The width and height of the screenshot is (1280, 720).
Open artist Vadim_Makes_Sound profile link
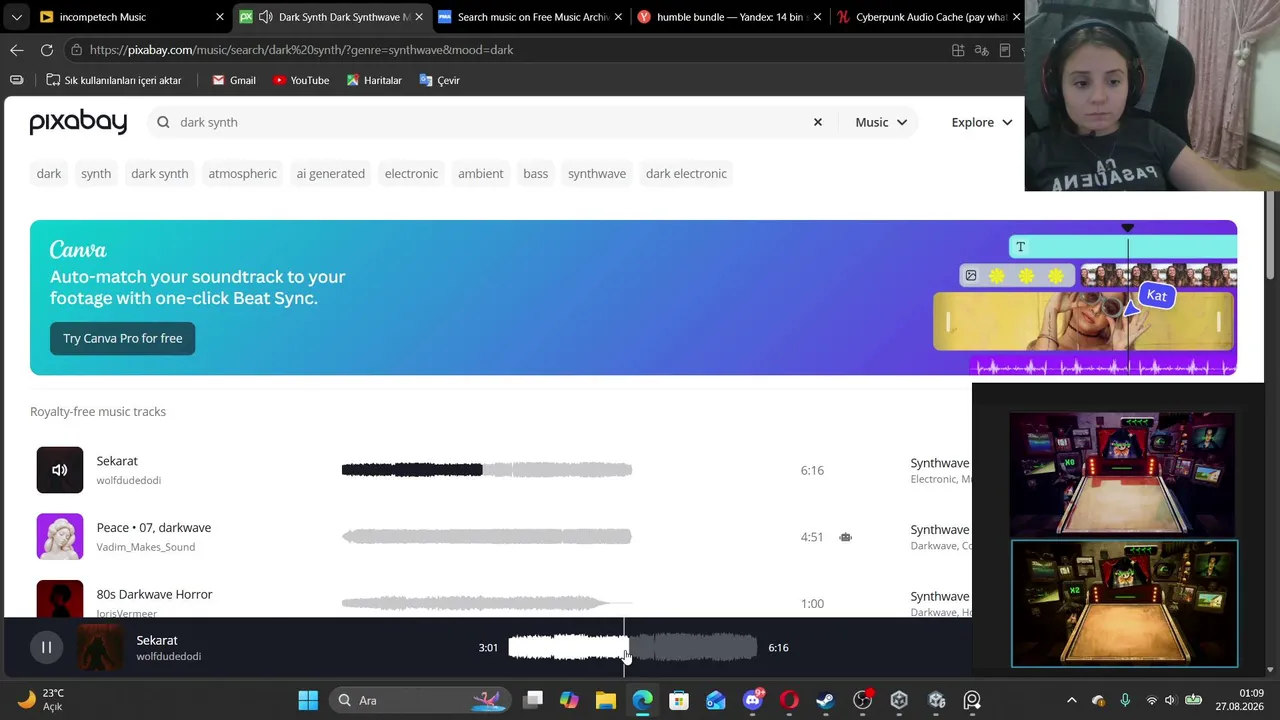click(146, 547)
